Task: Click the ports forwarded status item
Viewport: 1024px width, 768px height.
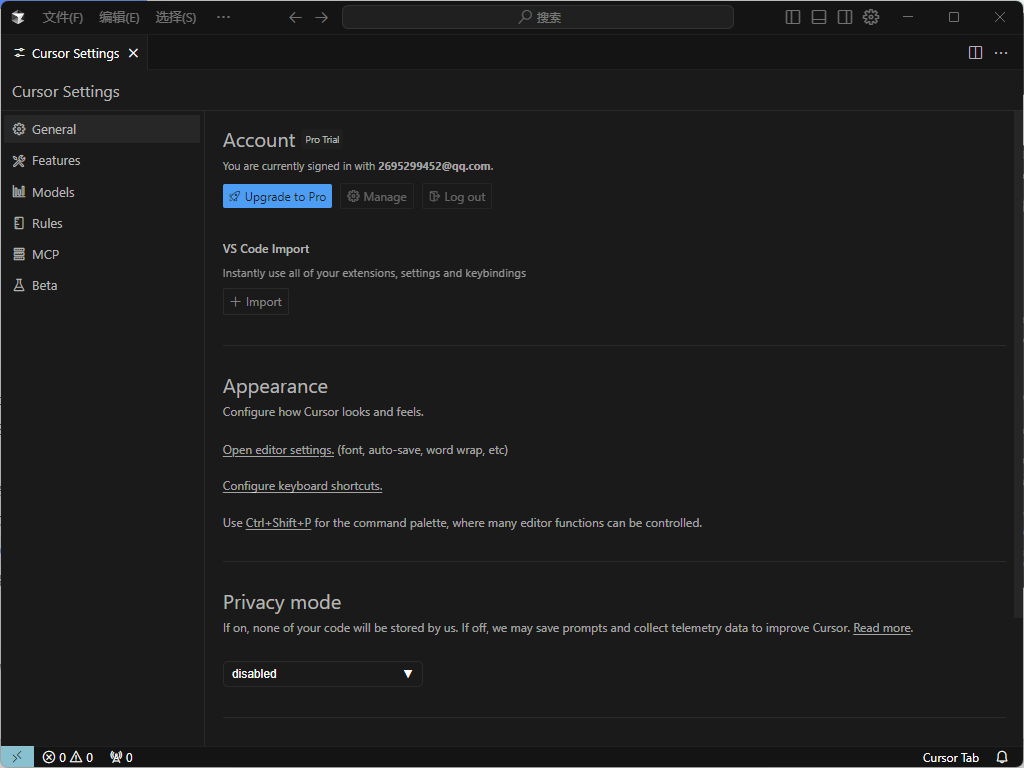Action: [x=121, y=758]
